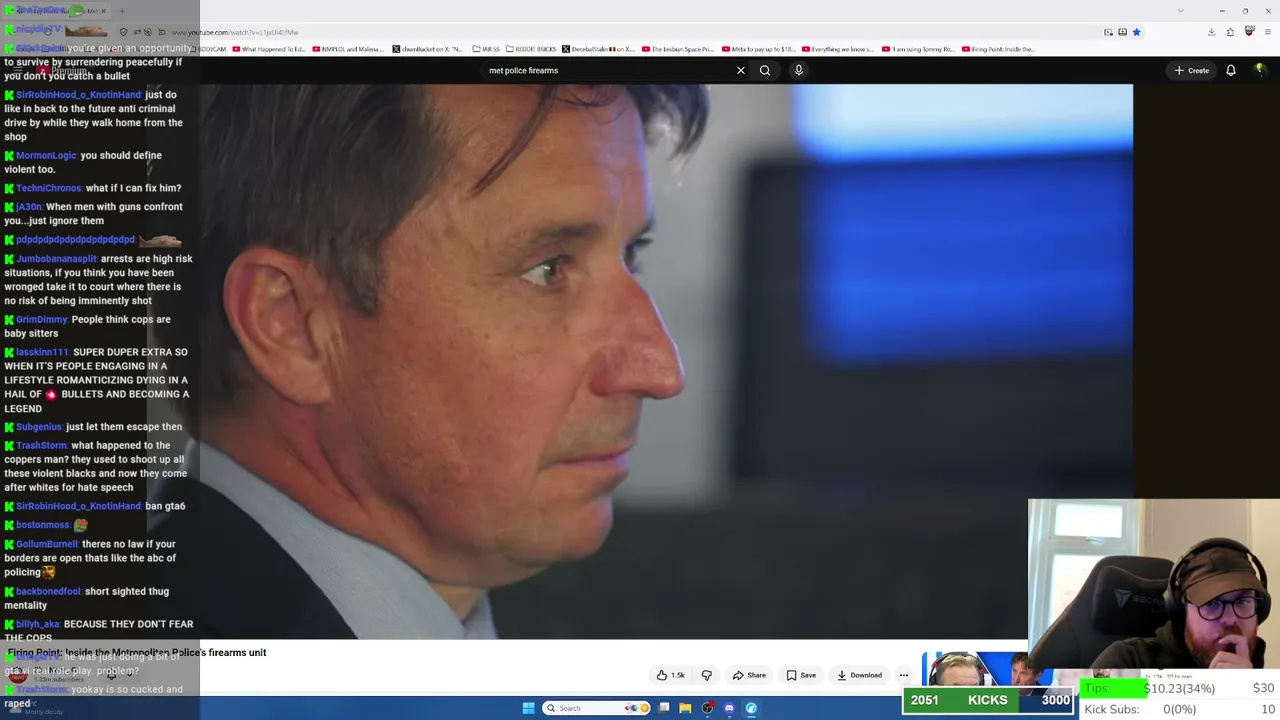This screenshot has width=1280, height=720.
Task: Click username 'Subgenius' in chat
Action: [x=39, y=427]
